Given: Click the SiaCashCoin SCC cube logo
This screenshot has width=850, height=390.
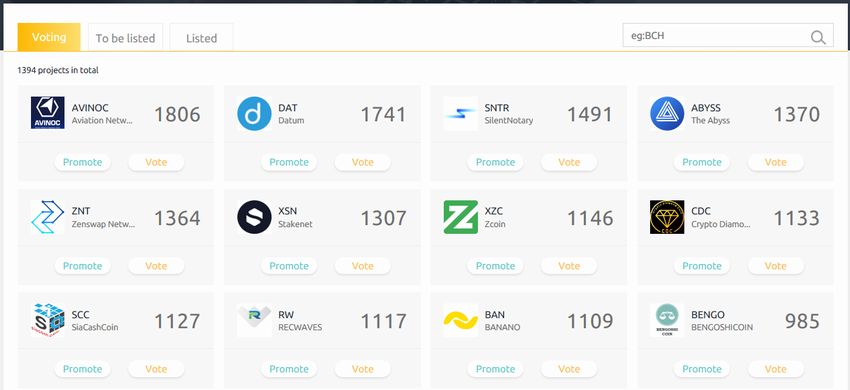Looking at the screenshot, I should [x=48, y=320].
